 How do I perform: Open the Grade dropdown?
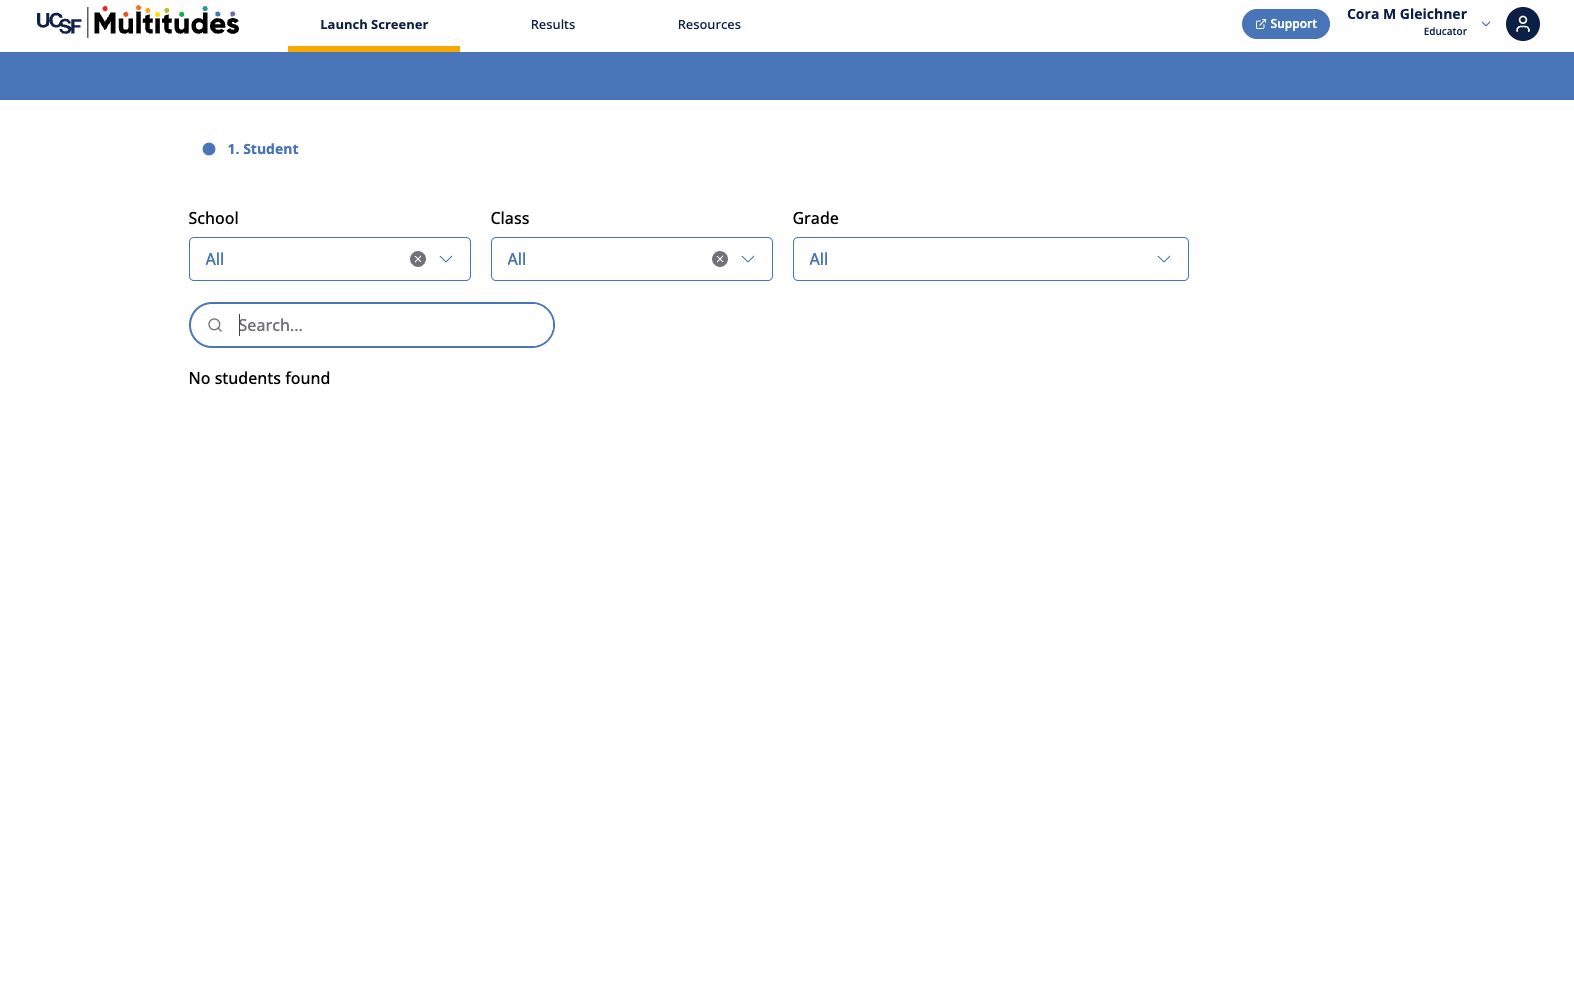[x=990, y=259]
